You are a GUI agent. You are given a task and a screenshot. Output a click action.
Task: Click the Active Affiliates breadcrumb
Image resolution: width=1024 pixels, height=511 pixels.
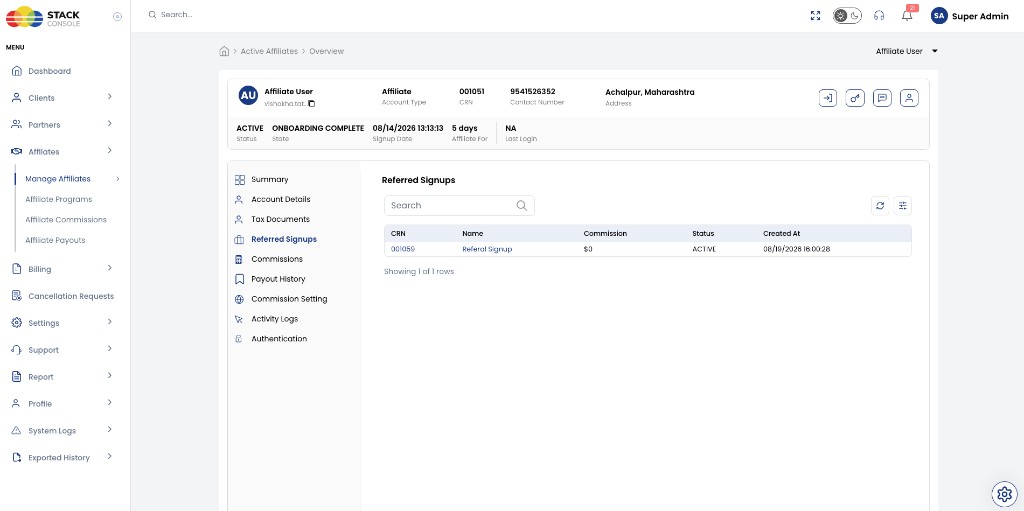pyautogui.click(x=269, y=51)
